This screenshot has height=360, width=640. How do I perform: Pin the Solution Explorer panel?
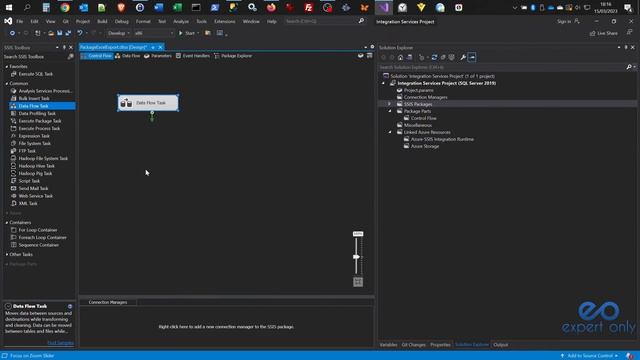626,47
